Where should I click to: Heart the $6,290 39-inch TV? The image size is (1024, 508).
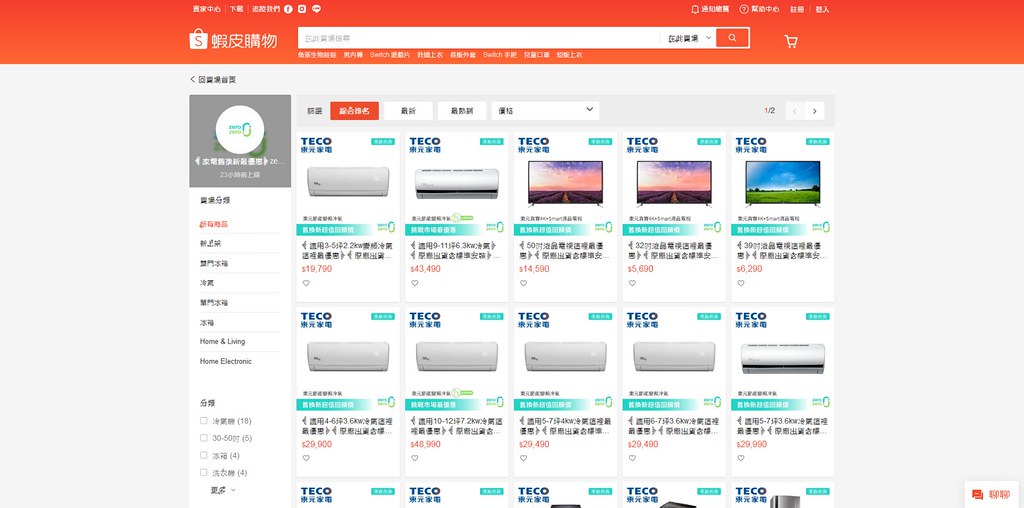[741, 283]
